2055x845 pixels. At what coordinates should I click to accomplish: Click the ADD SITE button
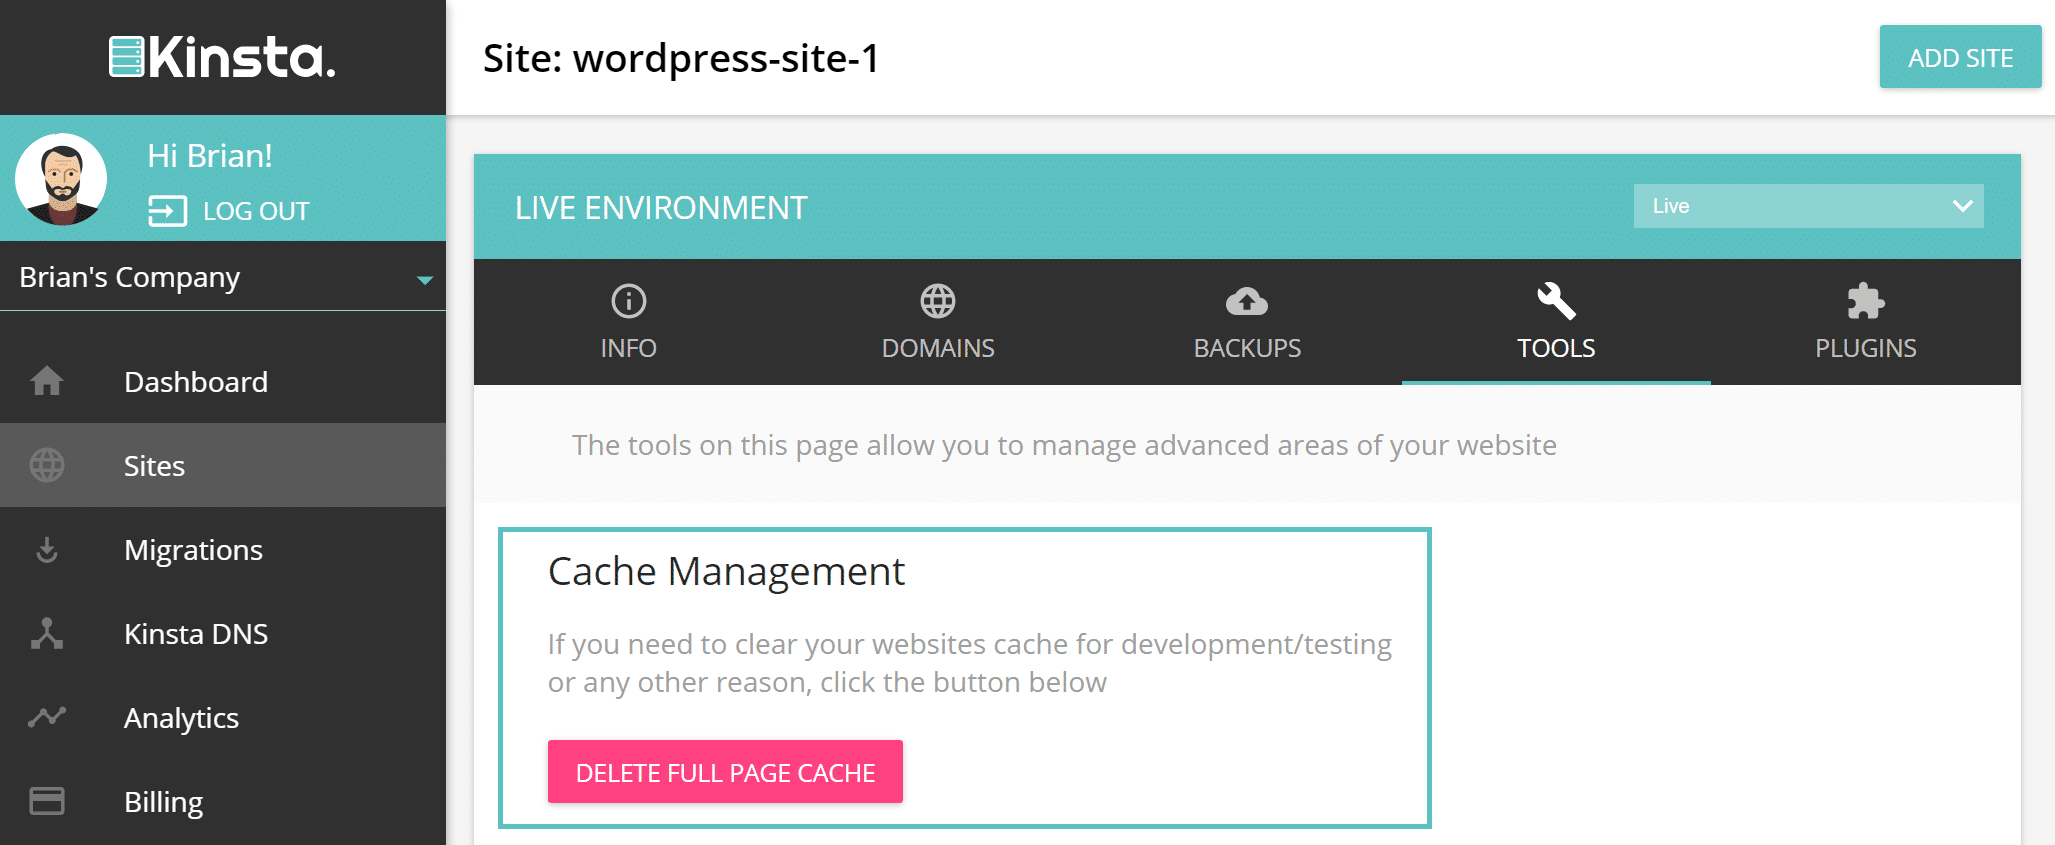click(x=1960, y=57)
